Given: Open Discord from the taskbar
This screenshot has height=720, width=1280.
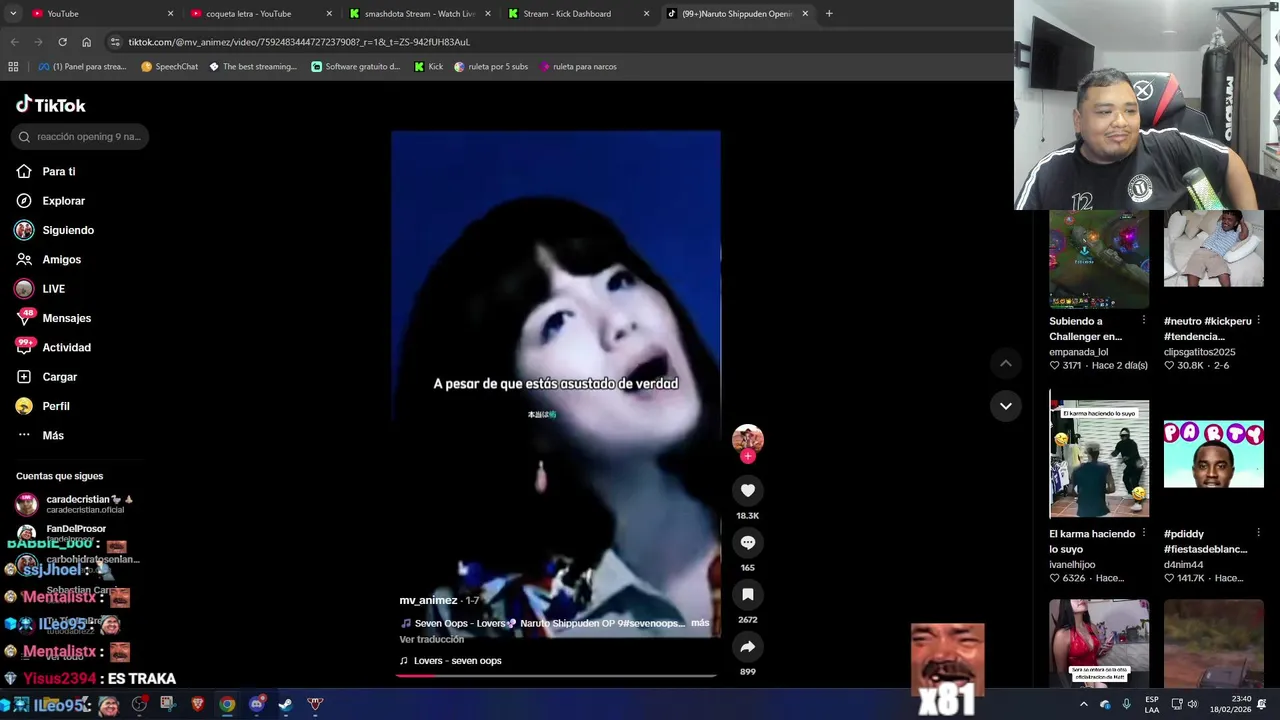Looking at the screenshot, I should 256,704.
